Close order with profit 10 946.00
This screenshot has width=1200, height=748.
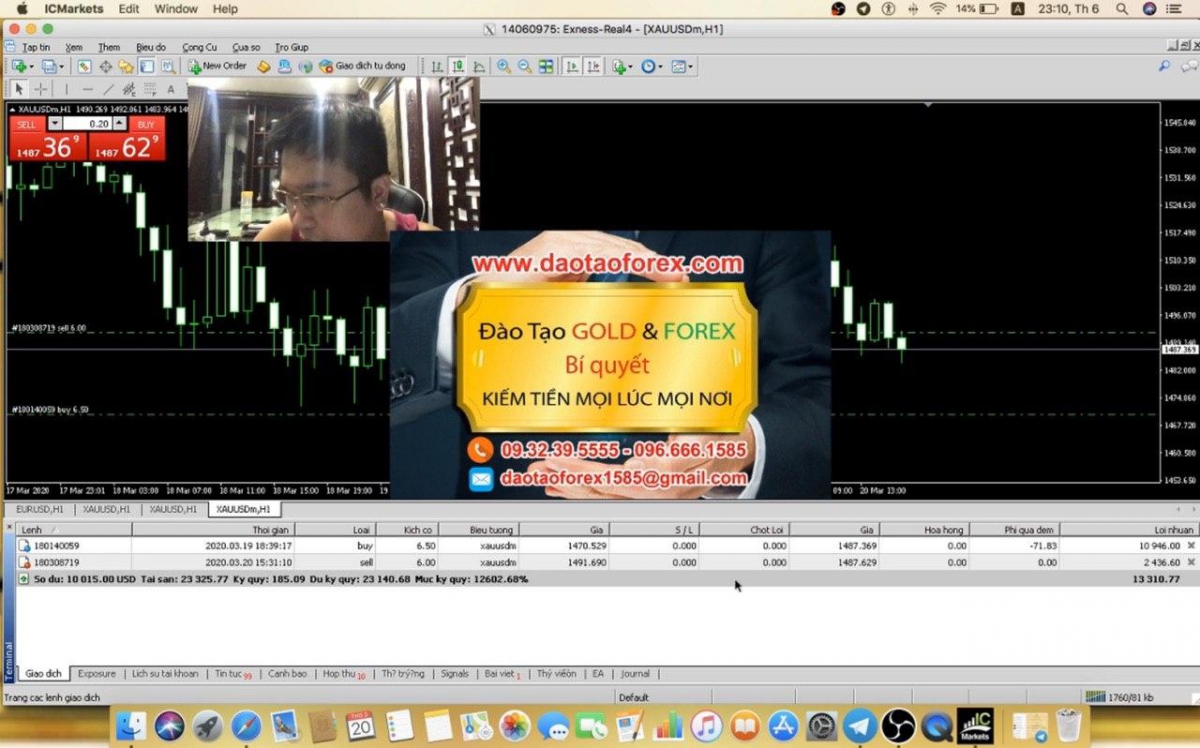(x=1190, y=546)
